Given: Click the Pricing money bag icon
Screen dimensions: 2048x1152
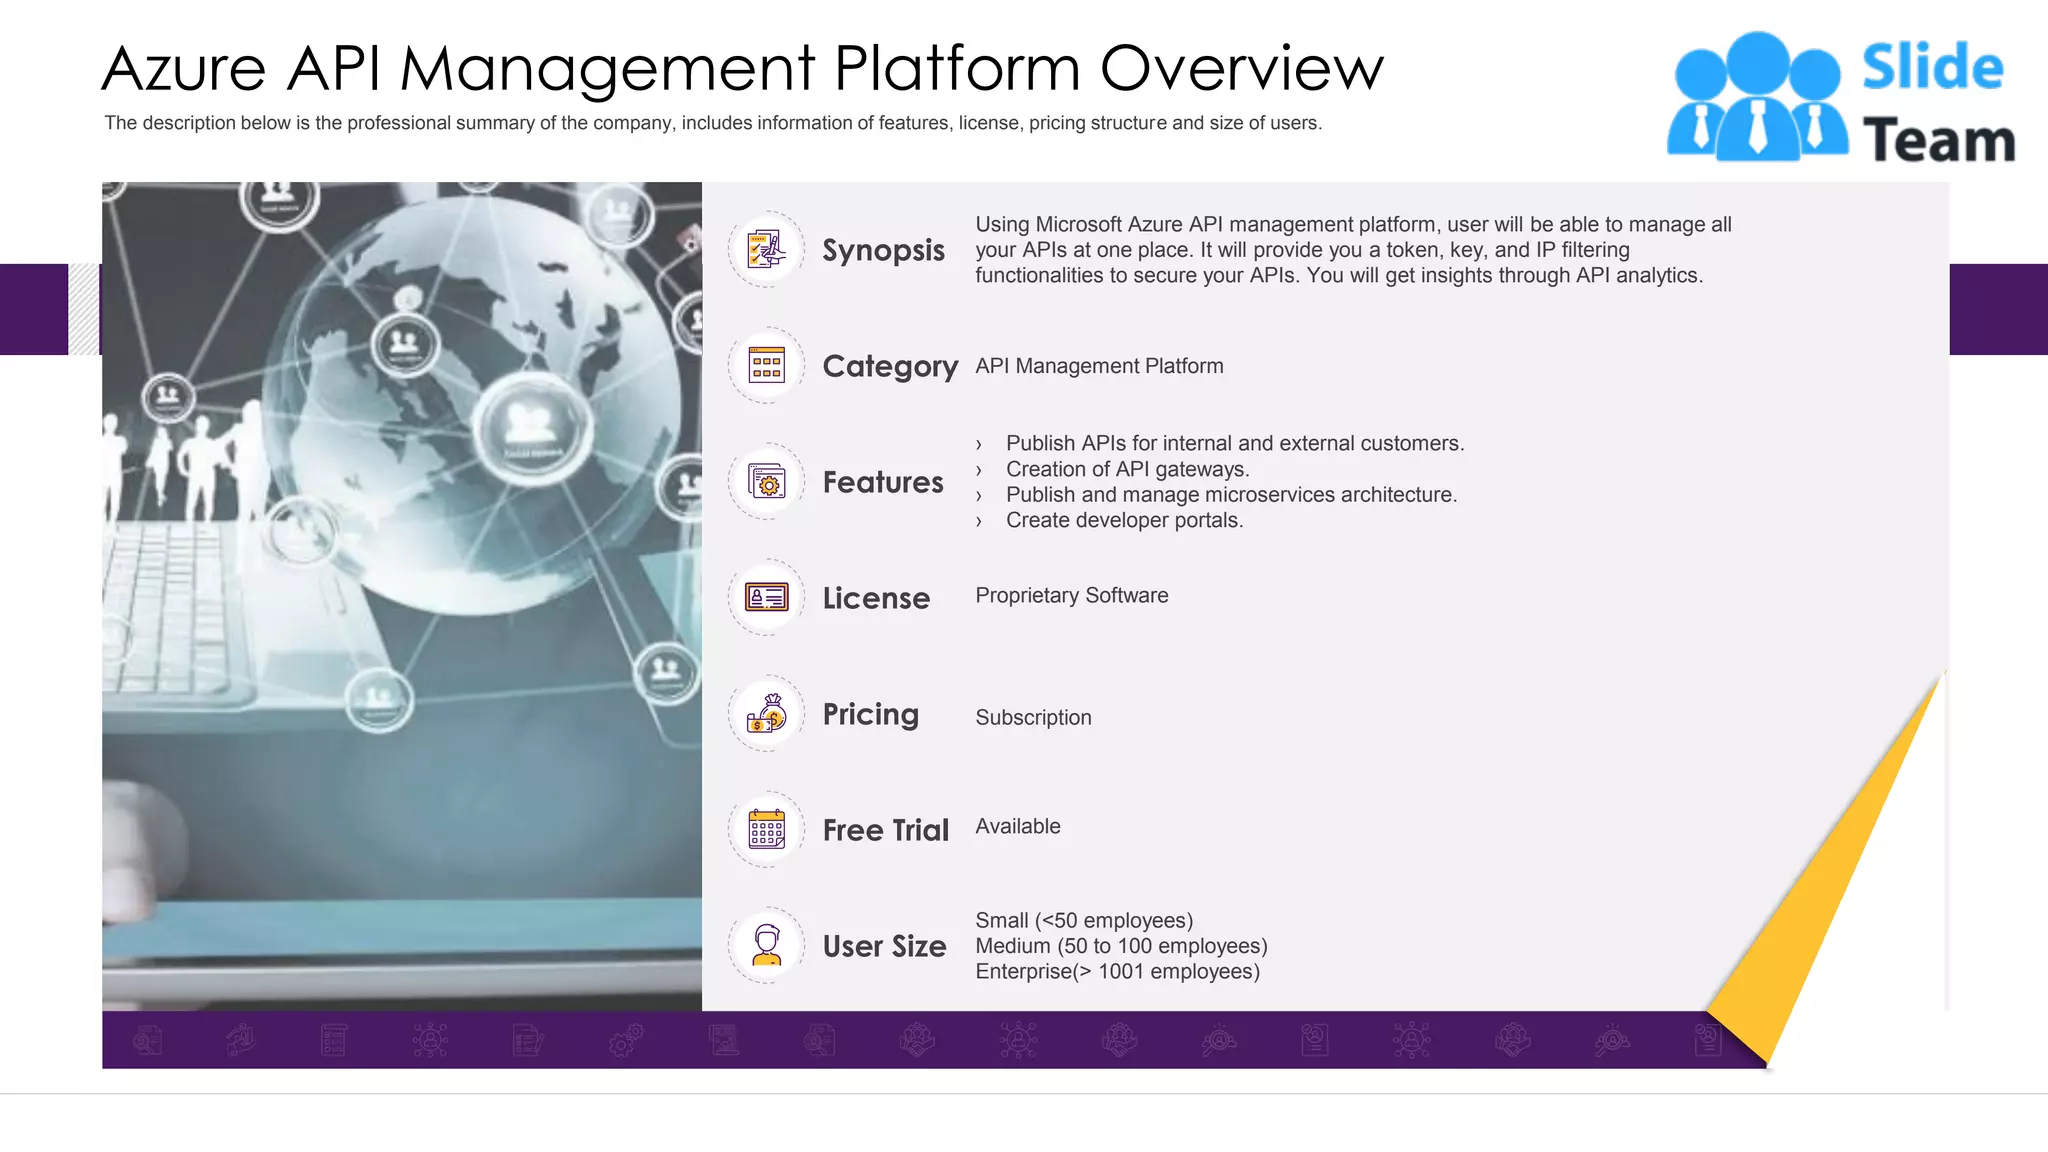Looking at the screenshot, I should pyautogui.click(x=766, y=714).
